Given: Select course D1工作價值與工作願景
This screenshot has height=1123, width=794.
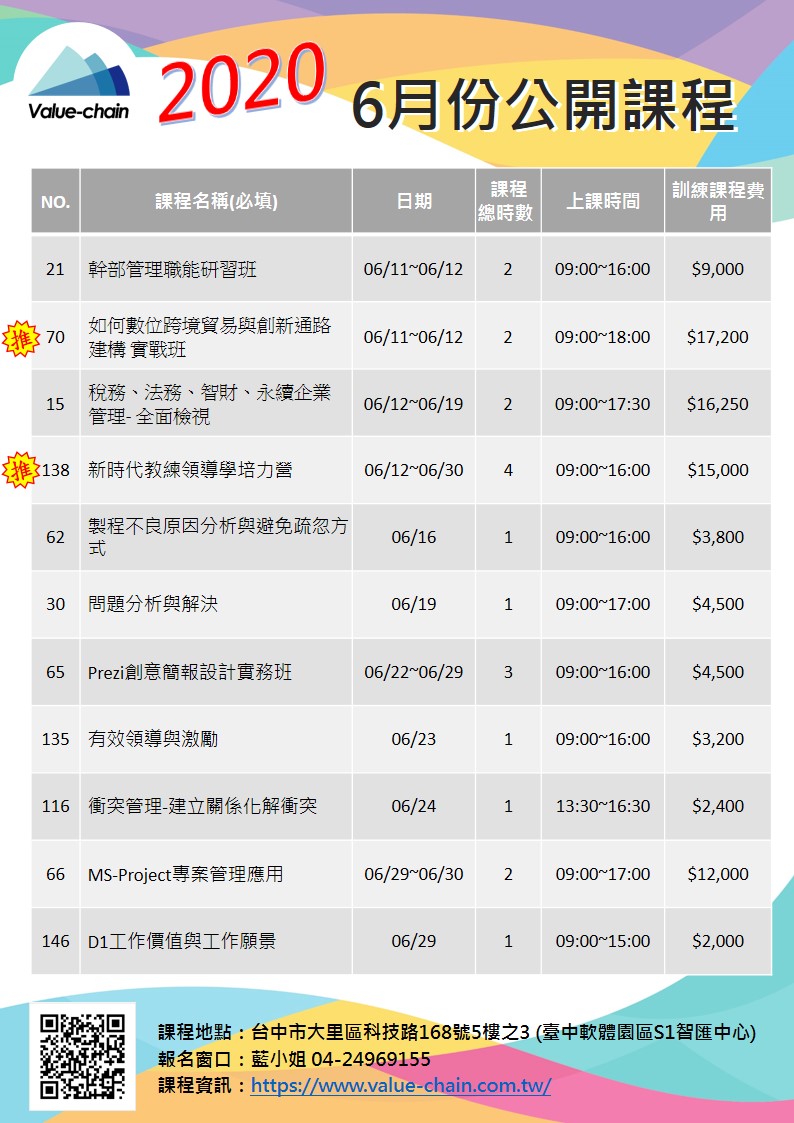Looking at the screenshot, I should click(181, 940).
